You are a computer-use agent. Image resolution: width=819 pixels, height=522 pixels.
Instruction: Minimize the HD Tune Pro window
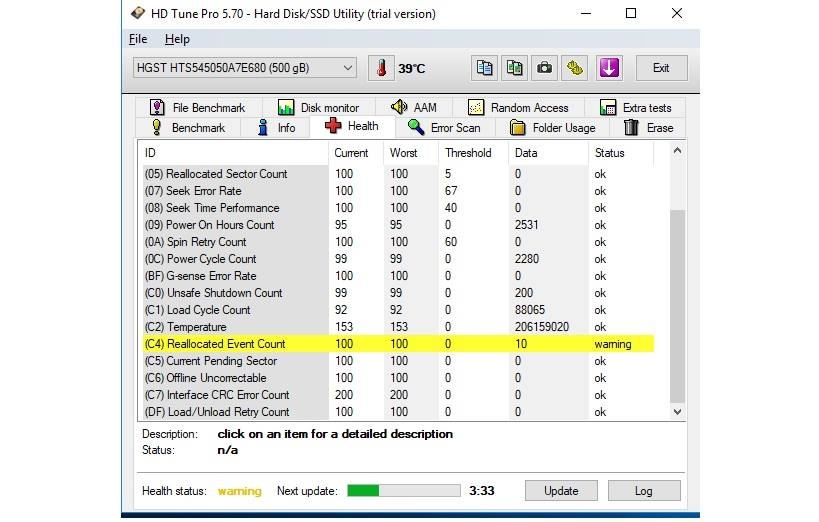(586, 13)
